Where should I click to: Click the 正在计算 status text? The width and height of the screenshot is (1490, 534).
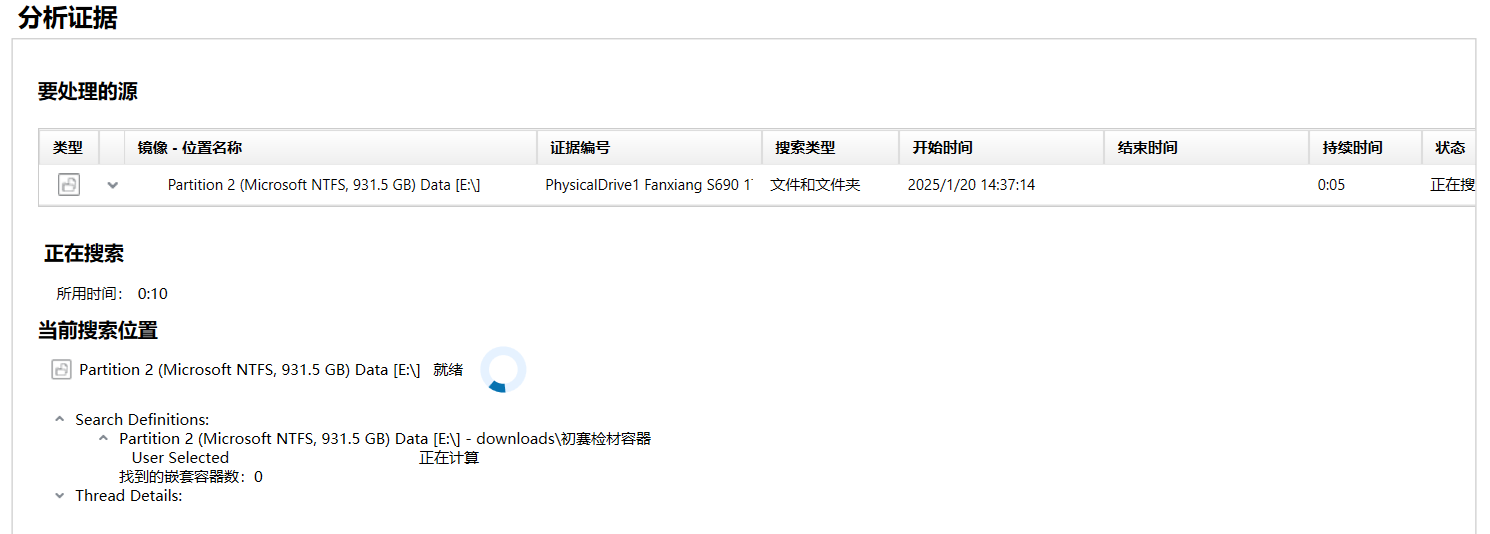[449, 458]
